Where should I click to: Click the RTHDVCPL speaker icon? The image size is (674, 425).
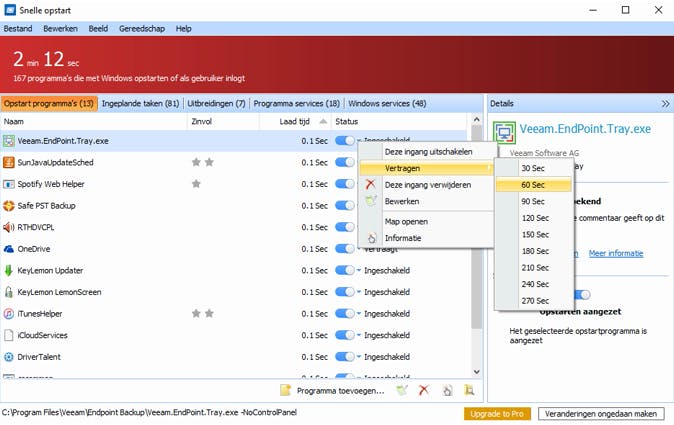9,227
